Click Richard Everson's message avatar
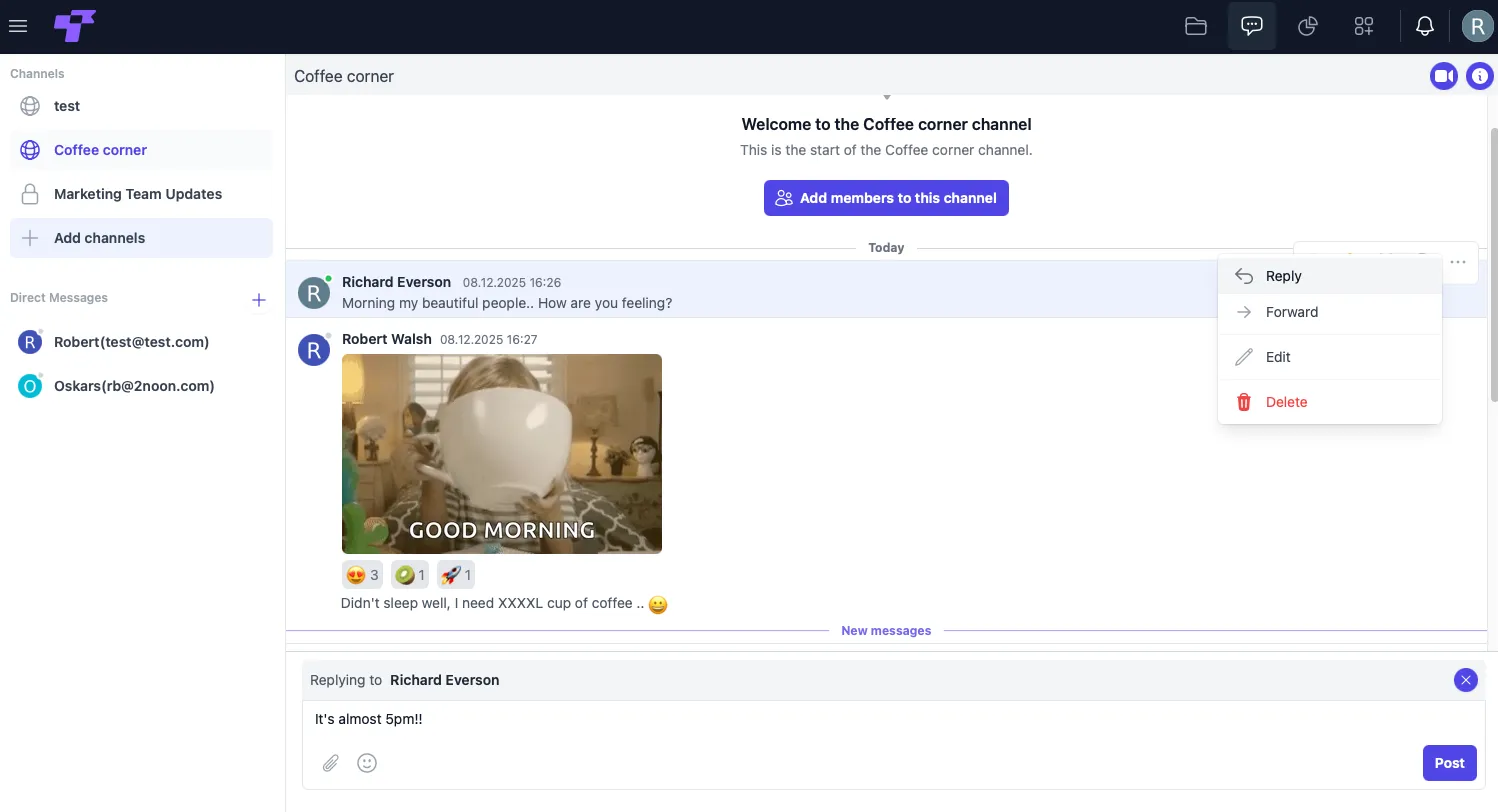 point(314,292)
